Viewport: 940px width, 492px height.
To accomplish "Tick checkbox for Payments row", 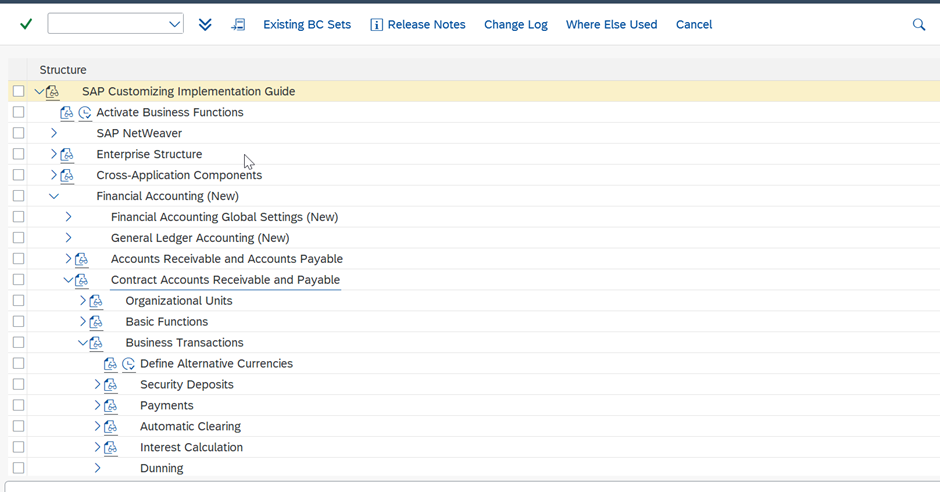I will click(19, 405).
